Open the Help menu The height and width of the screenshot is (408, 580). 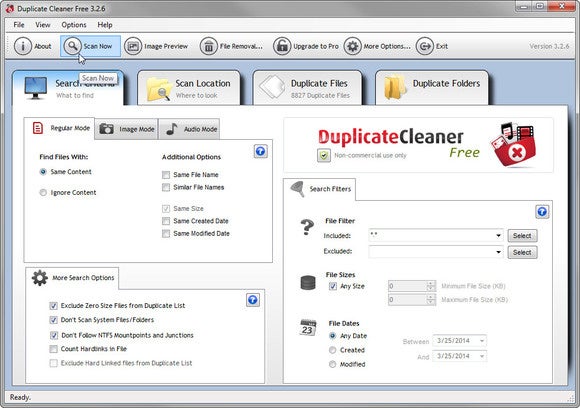coord(105,25)
